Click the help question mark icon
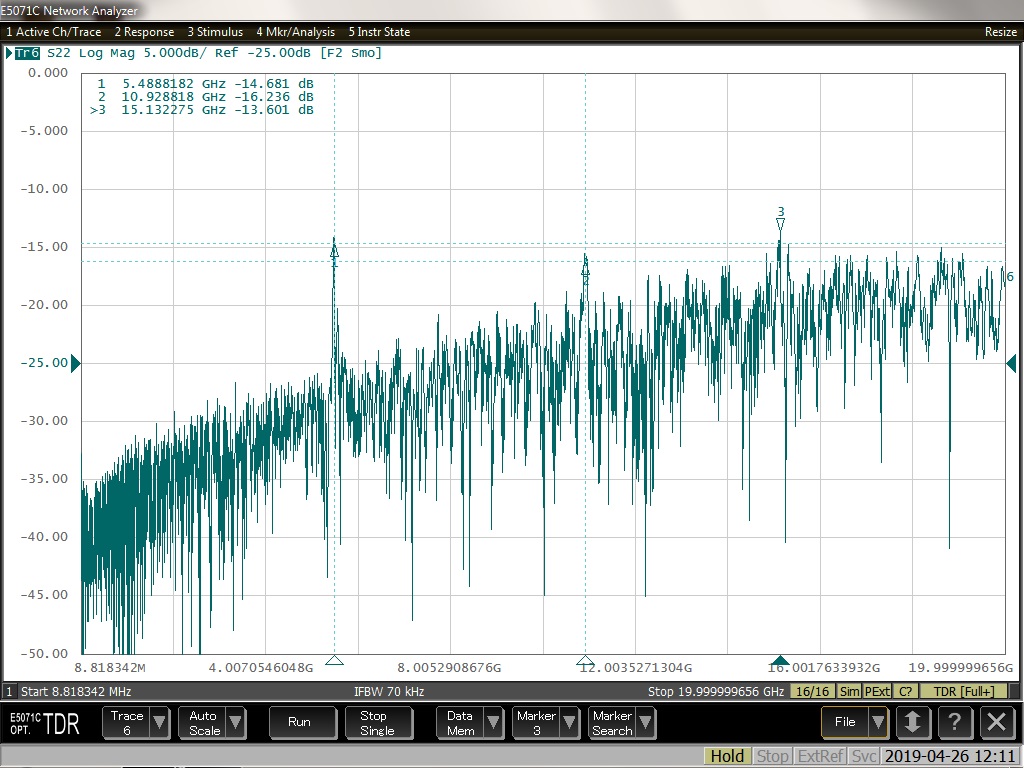Screen dimensions: 1024x768 coord(954,722)
